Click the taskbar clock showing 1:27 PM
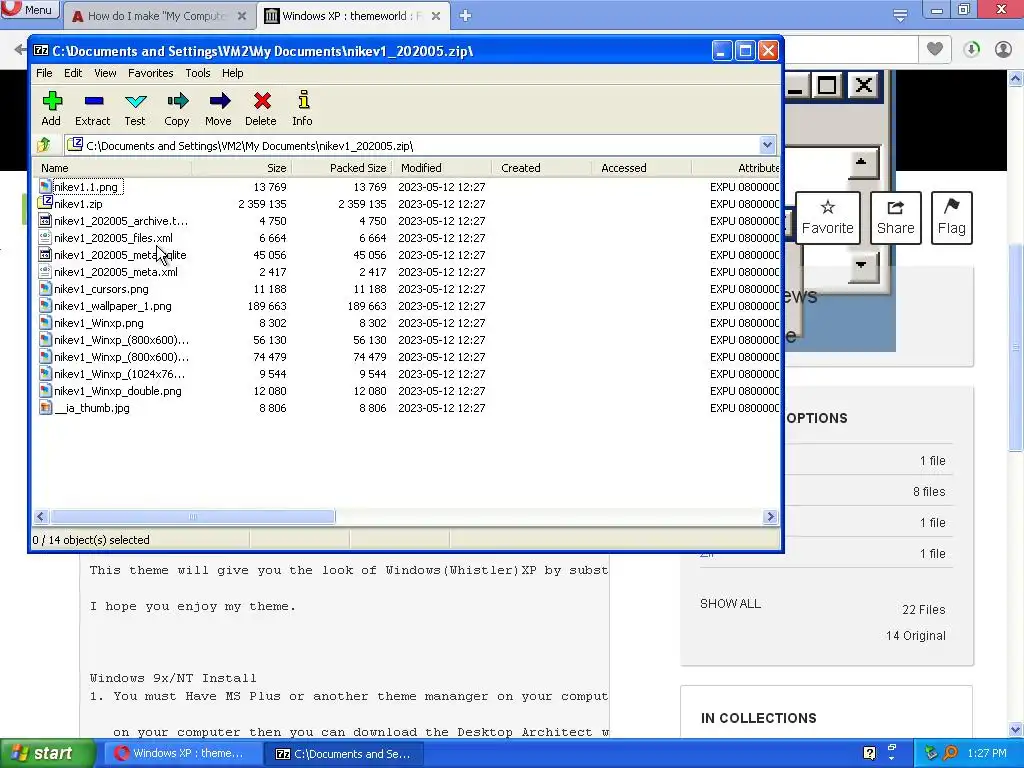Screen dimensions: 1024x768 (x=987, y=753)
